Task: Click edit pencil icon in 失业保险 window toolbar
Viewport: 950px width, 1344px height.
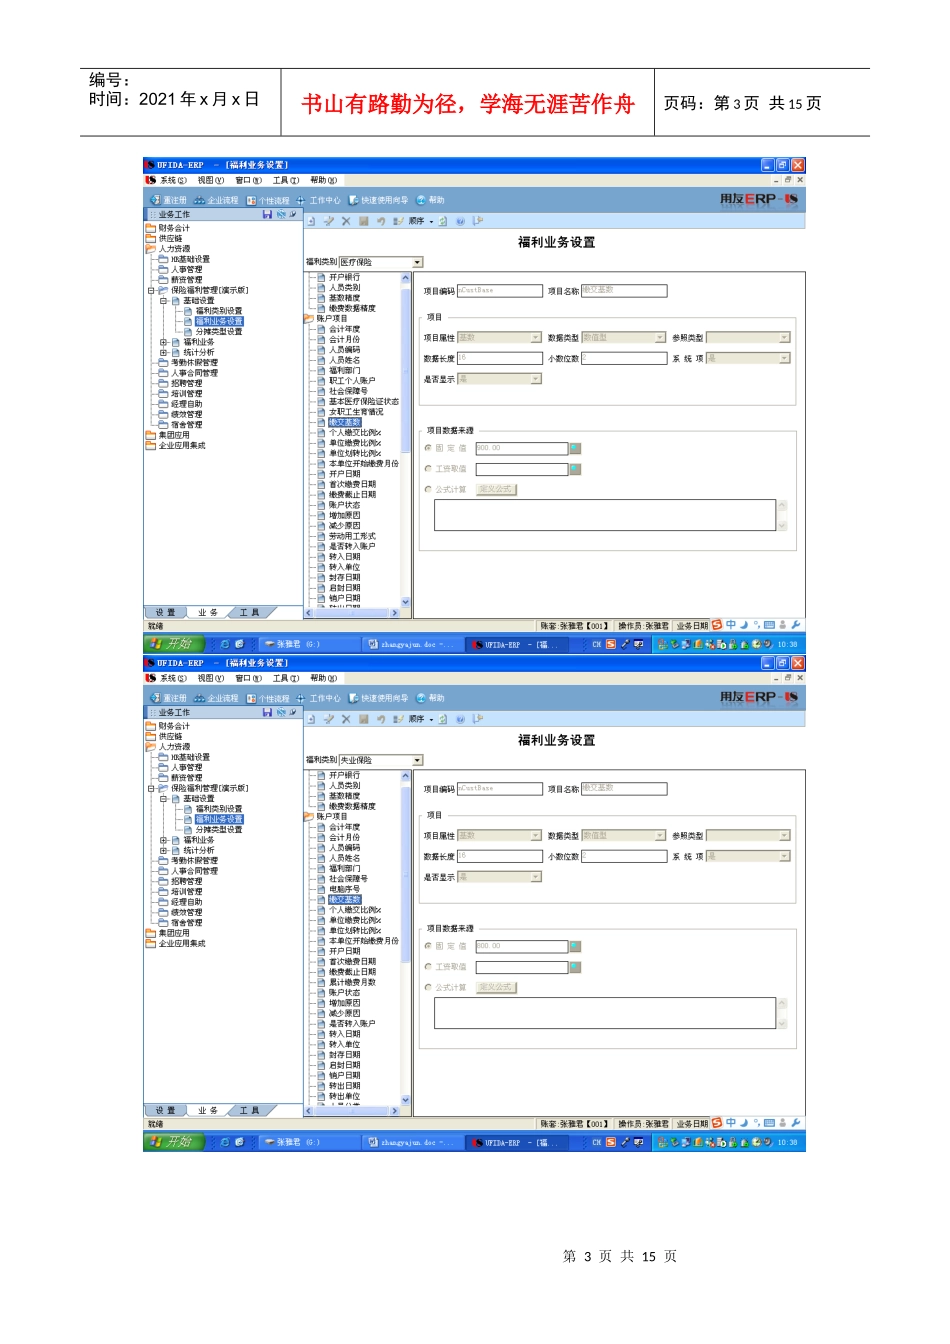Action: coord(328,719)
